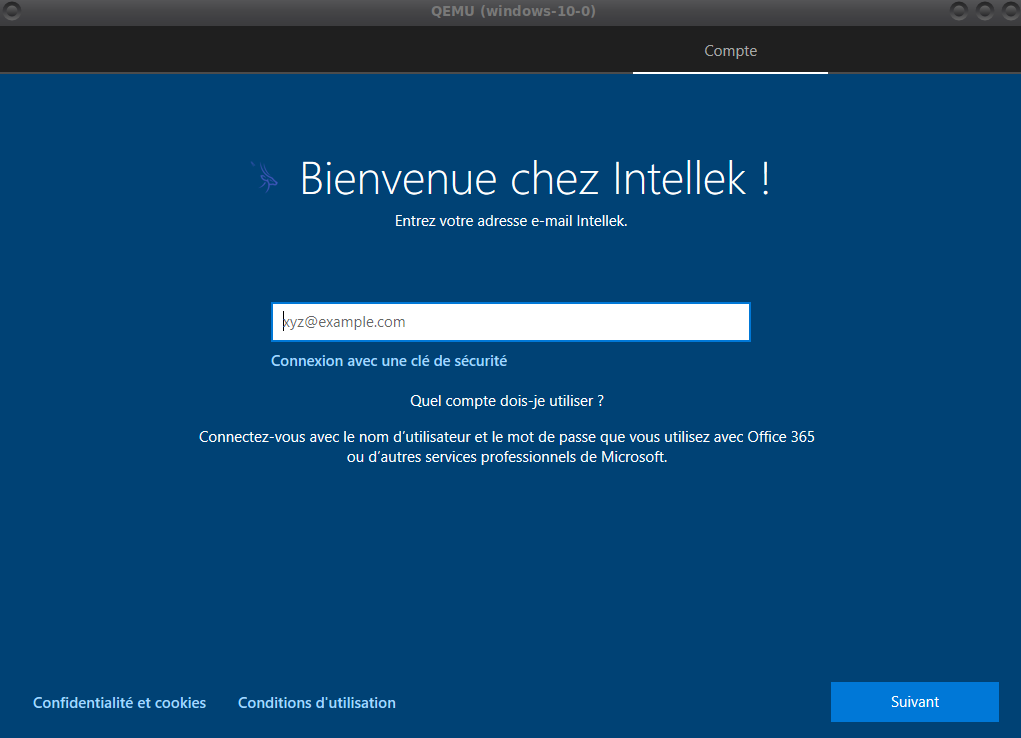The height and width of the screenshot is (738, 1021).
Task: Click the QEMU window menu button at title bar left
Action: (x=11, y=10)
